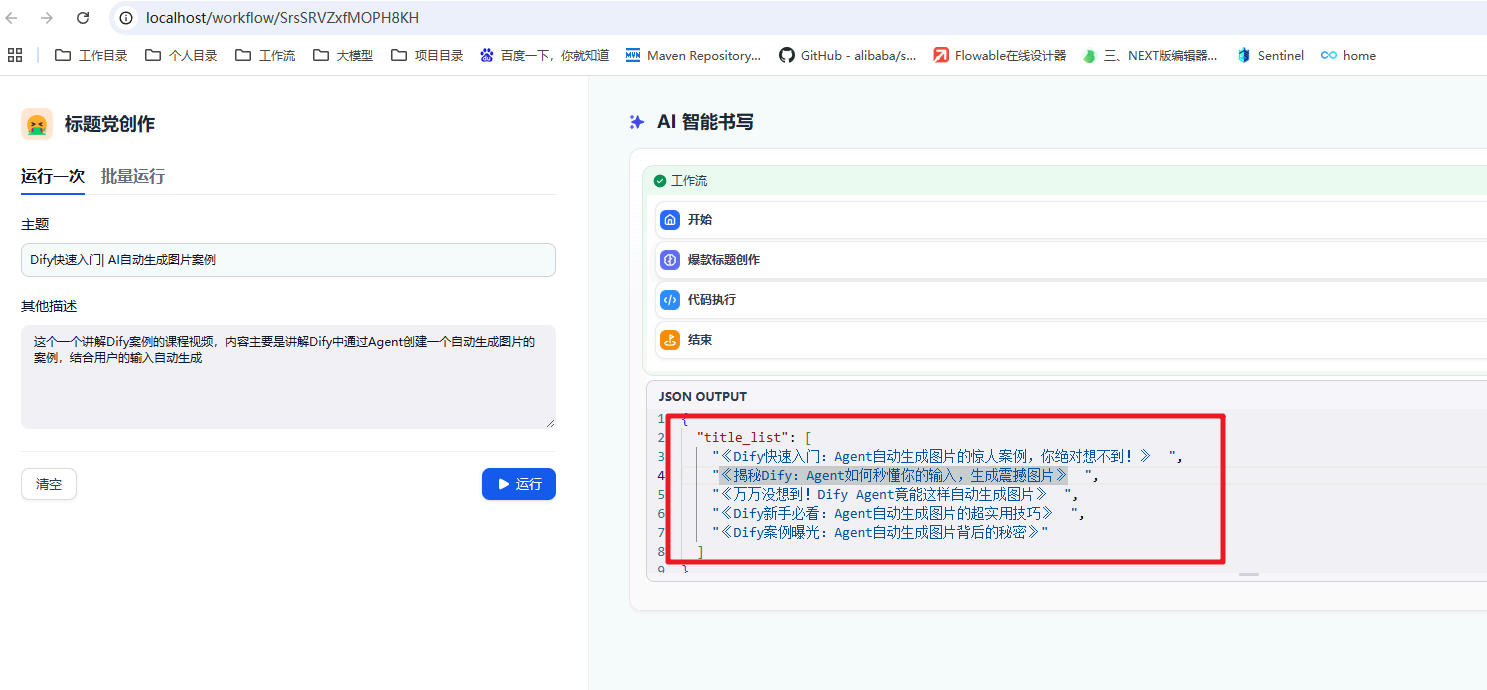Select the 运行一次 tab
The width and height of the screenshot is (1487, 690).
click(x=53, y=177)
